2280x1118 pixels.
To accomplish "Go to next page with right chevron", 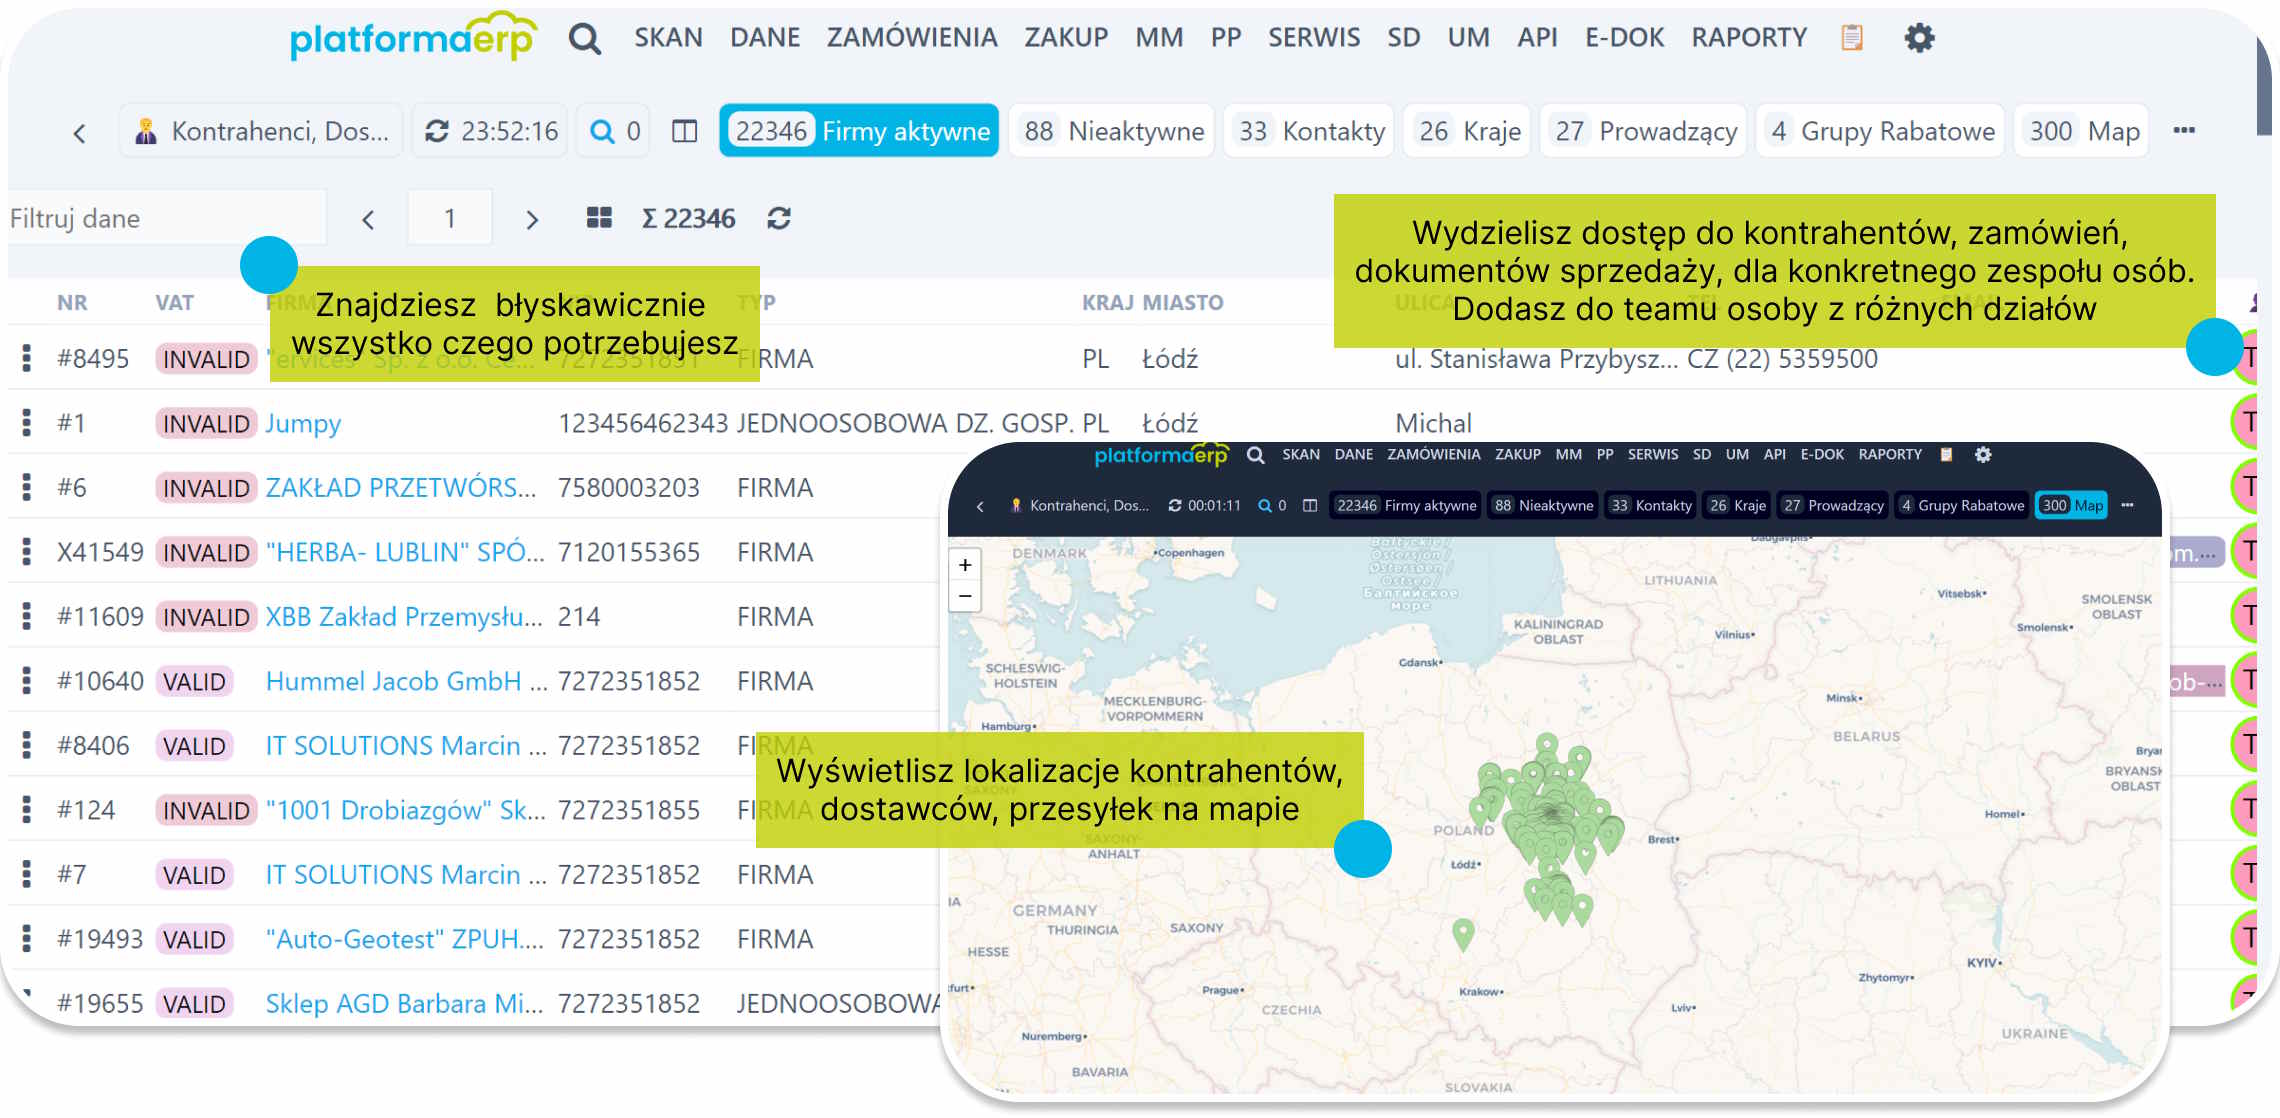I will [x=532, y=217].
